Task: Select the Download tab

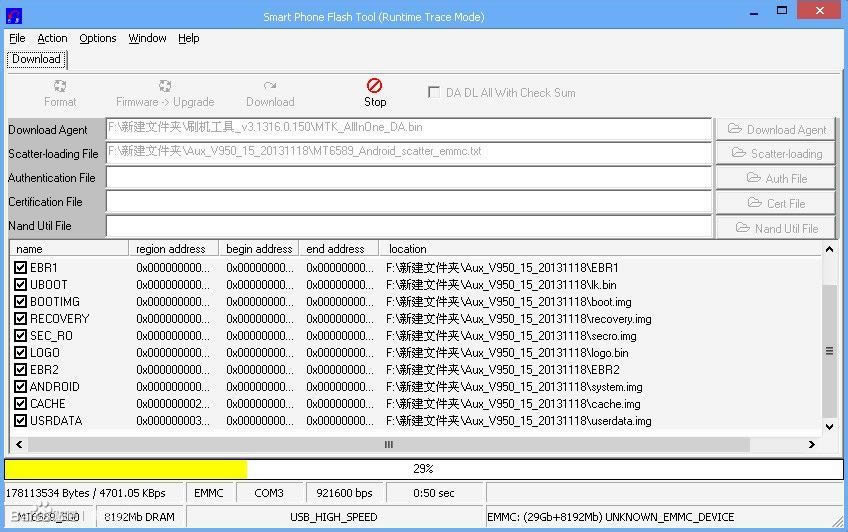Action: (x=36, y=59)
